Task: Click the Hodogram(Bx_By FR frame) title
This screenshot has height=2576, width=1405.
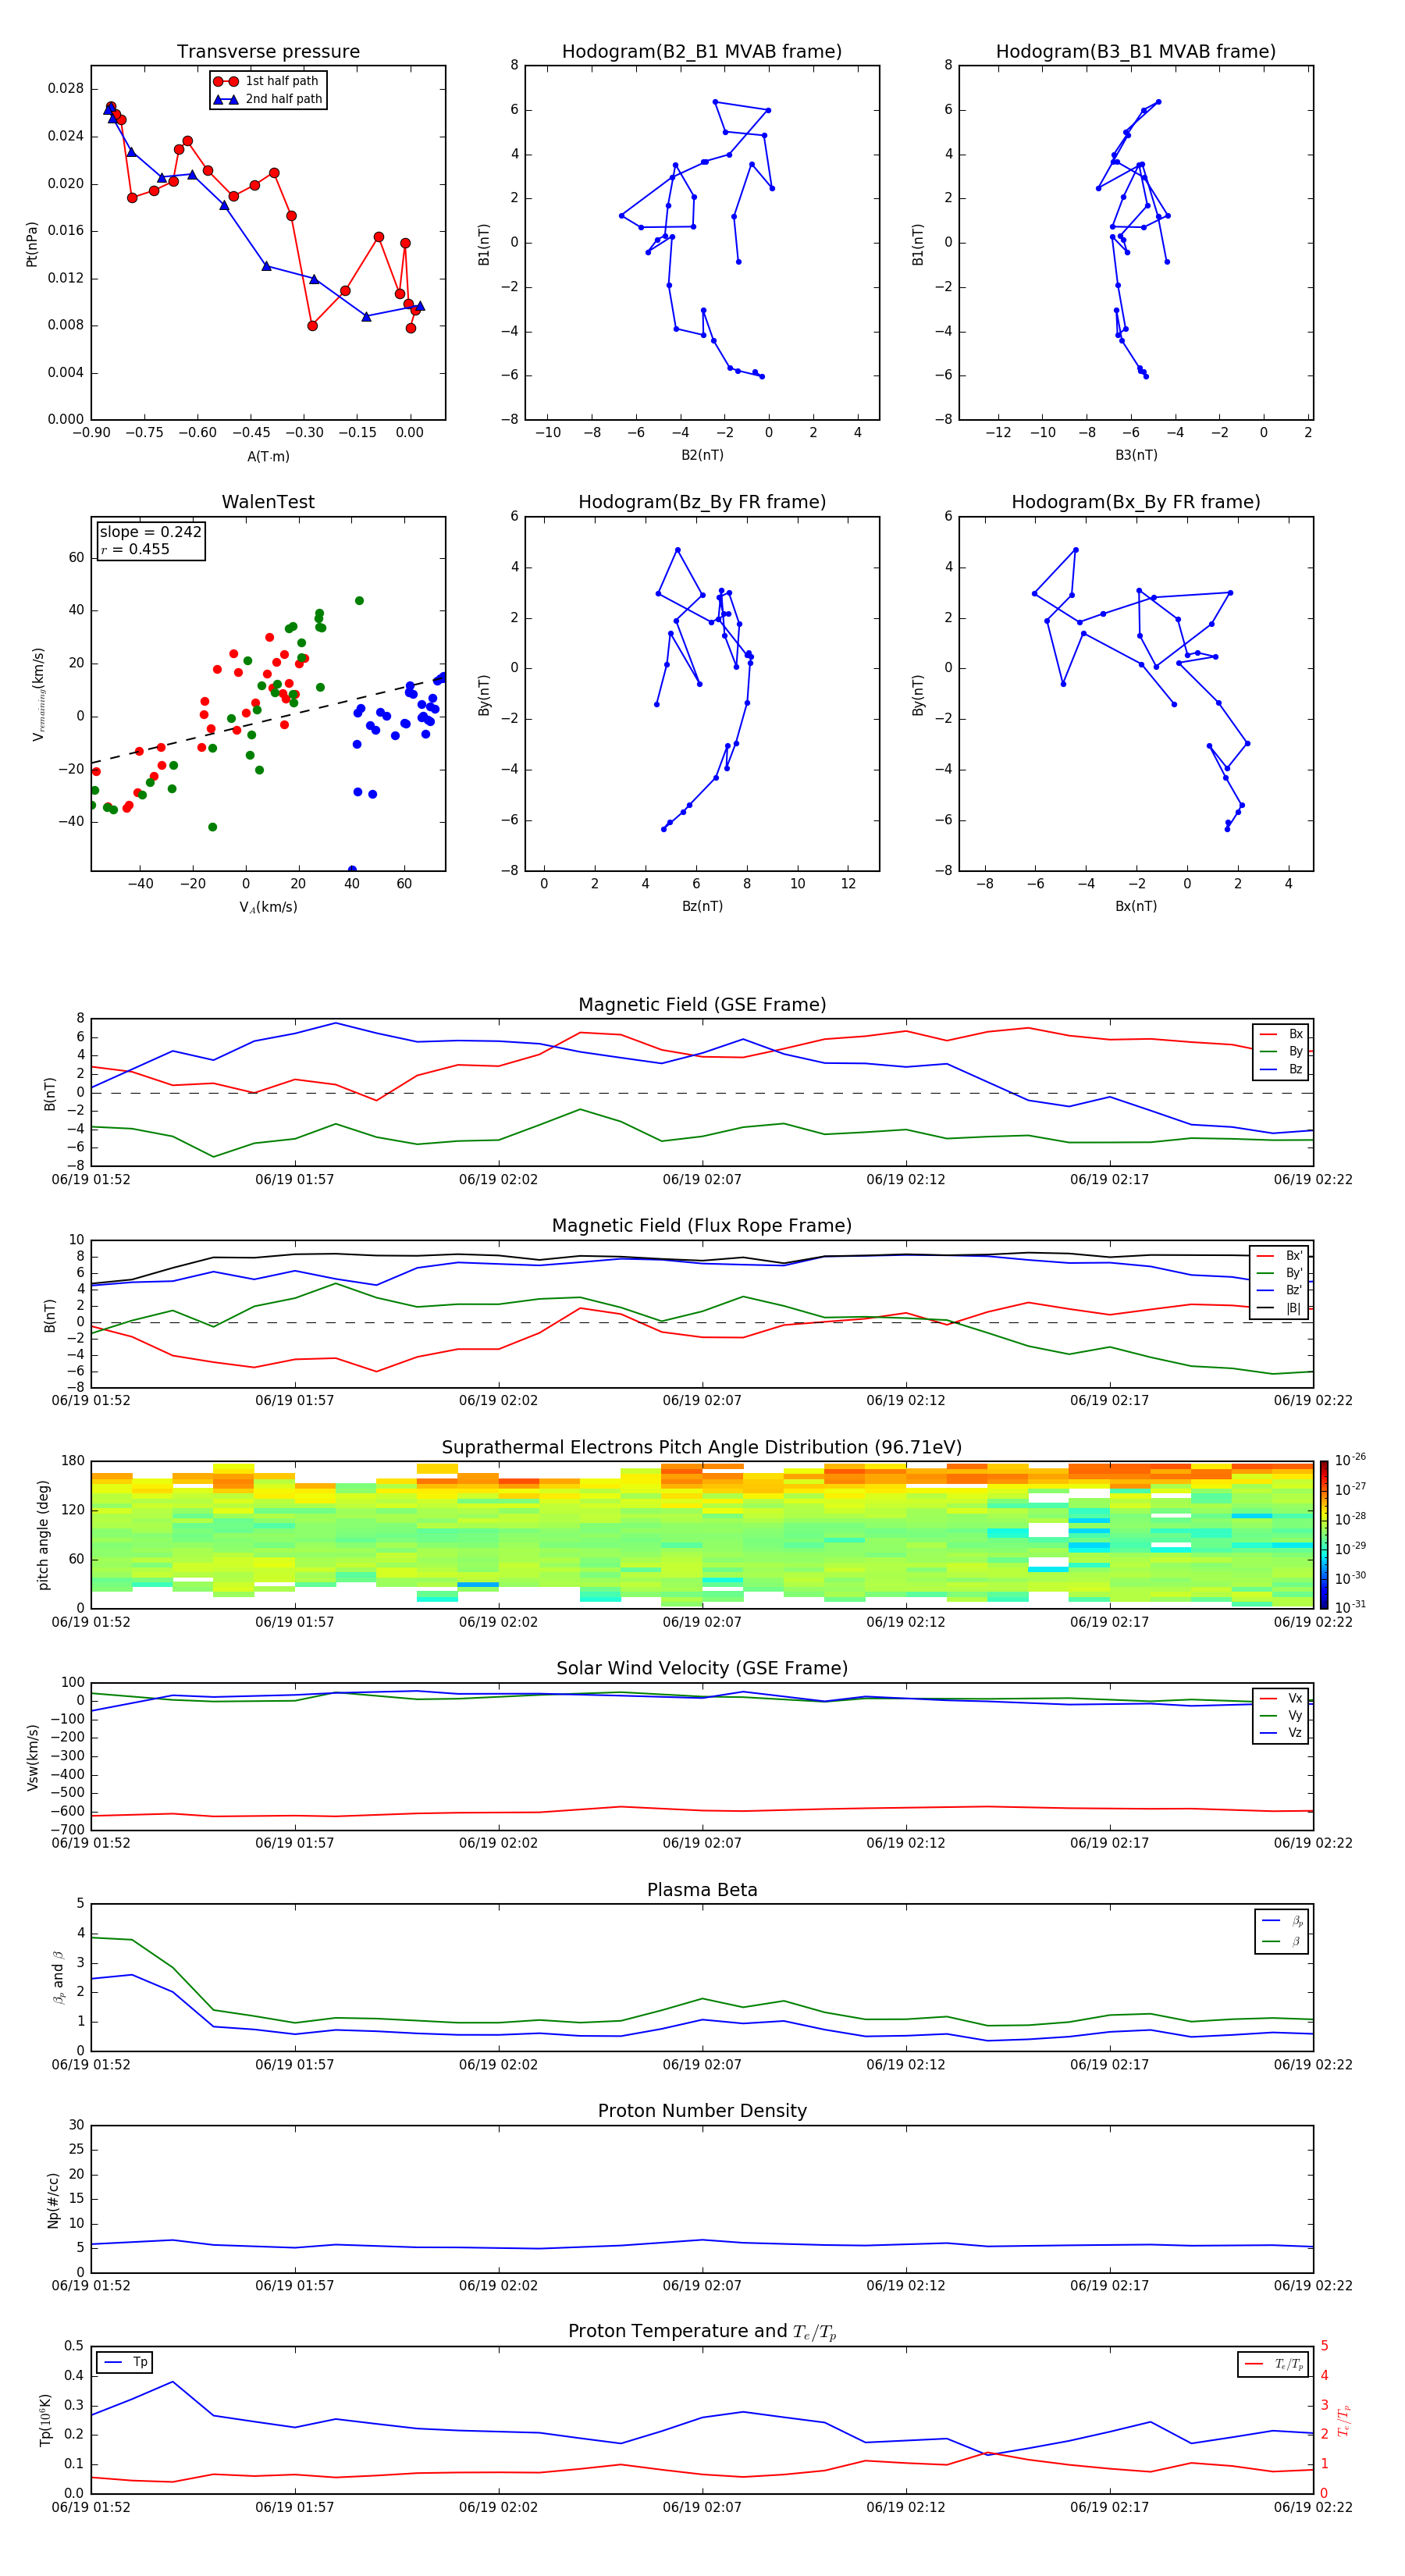Action: pos(1136,502)
